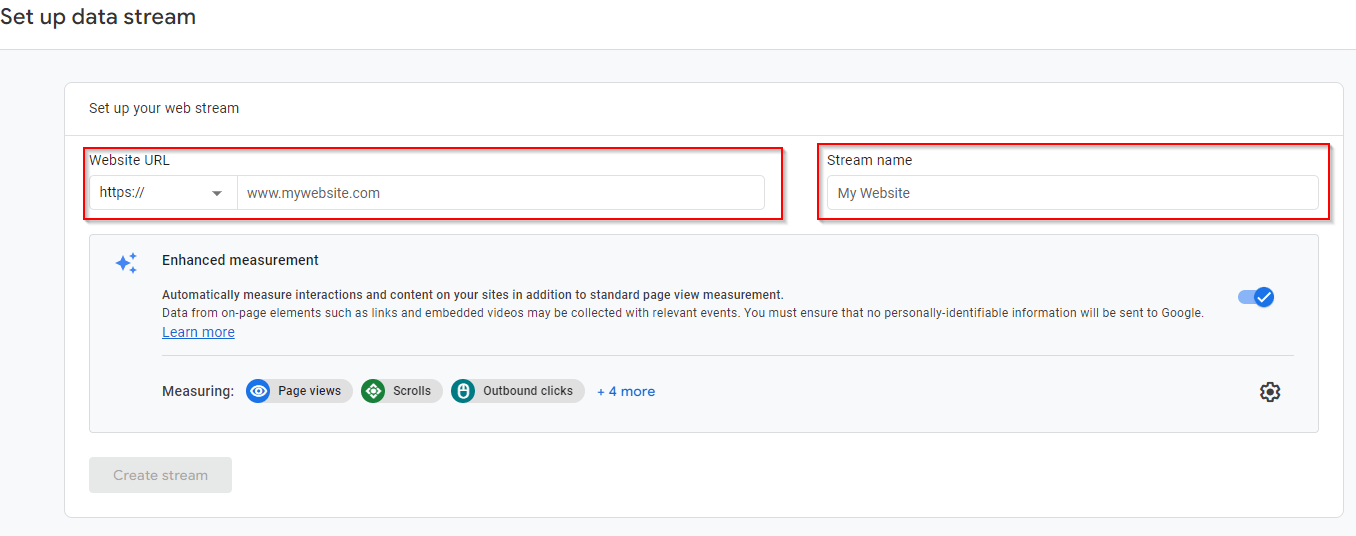Click the Website URL input field

coord(500,193)
